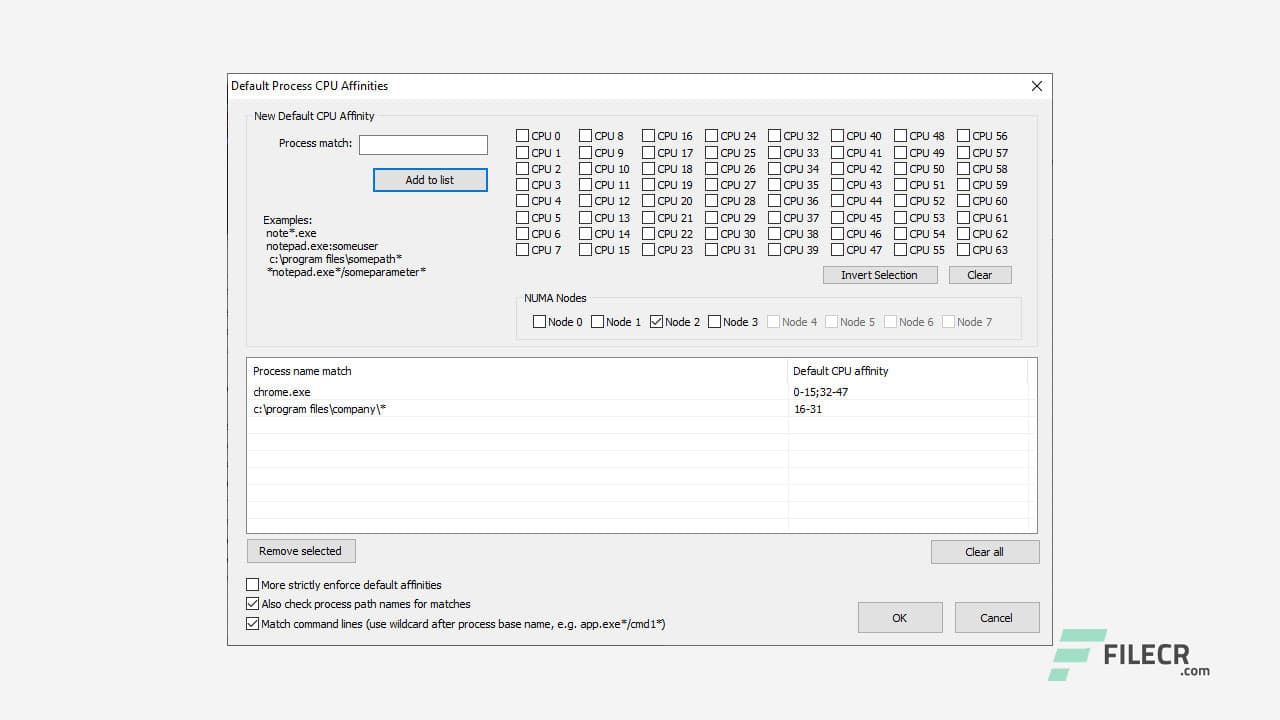Image resolution: width=1280 pixels, height=720 pixels.
Task: Uncheck the 'Match command lines' option
Action: (252, 623)
